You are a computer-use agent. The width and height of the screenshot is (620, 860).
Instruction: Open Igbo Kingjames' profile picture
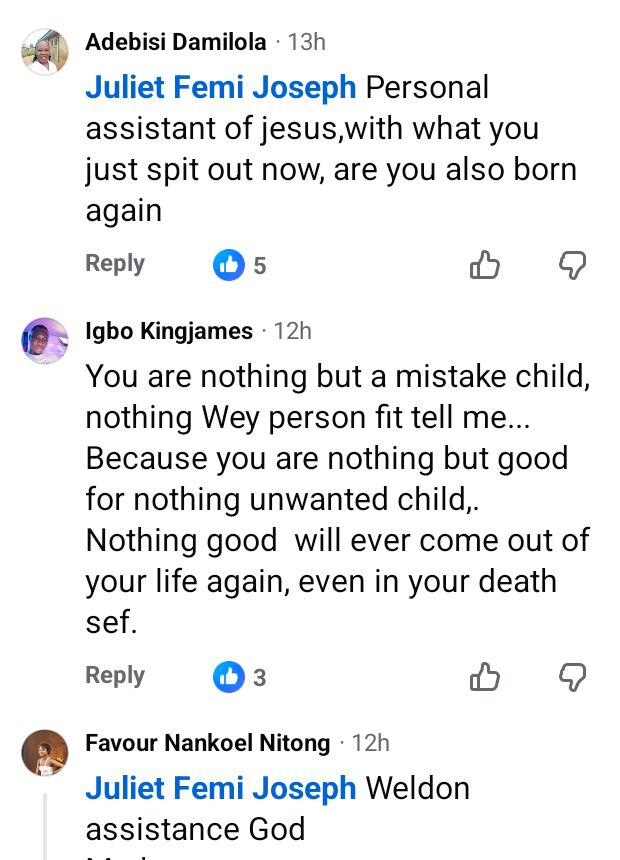(x=45, y=341)
